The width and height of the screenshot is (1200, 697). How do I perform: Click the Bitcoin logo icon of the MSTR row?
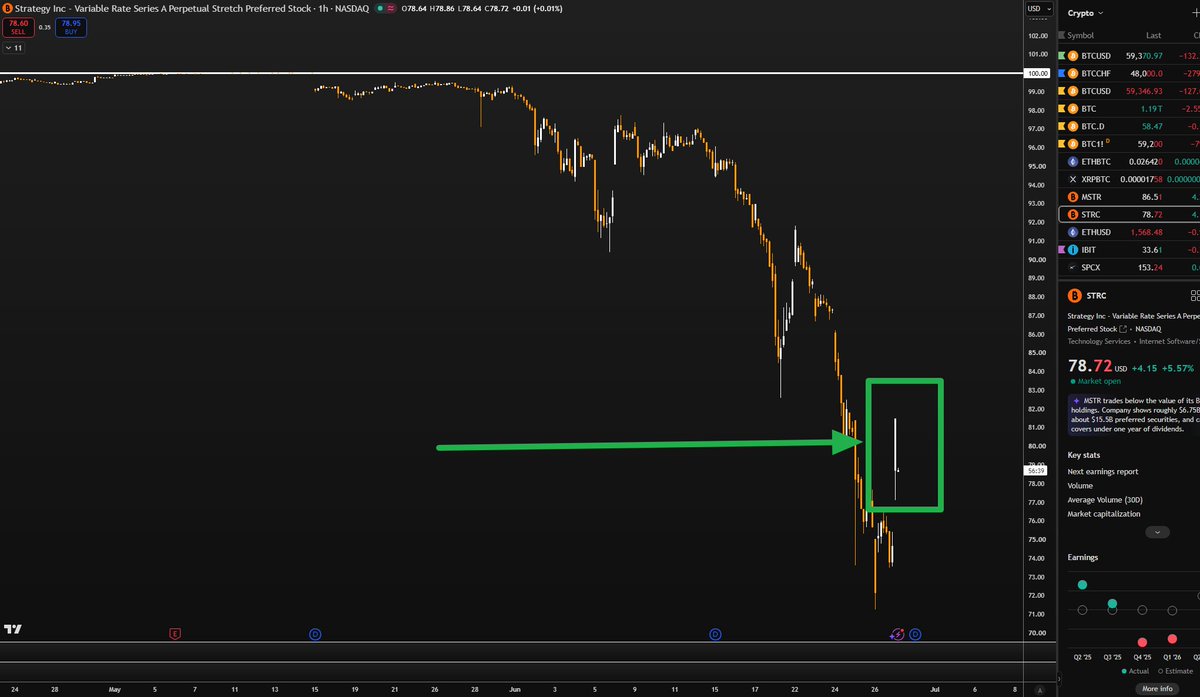click(x=1073, y=197)
